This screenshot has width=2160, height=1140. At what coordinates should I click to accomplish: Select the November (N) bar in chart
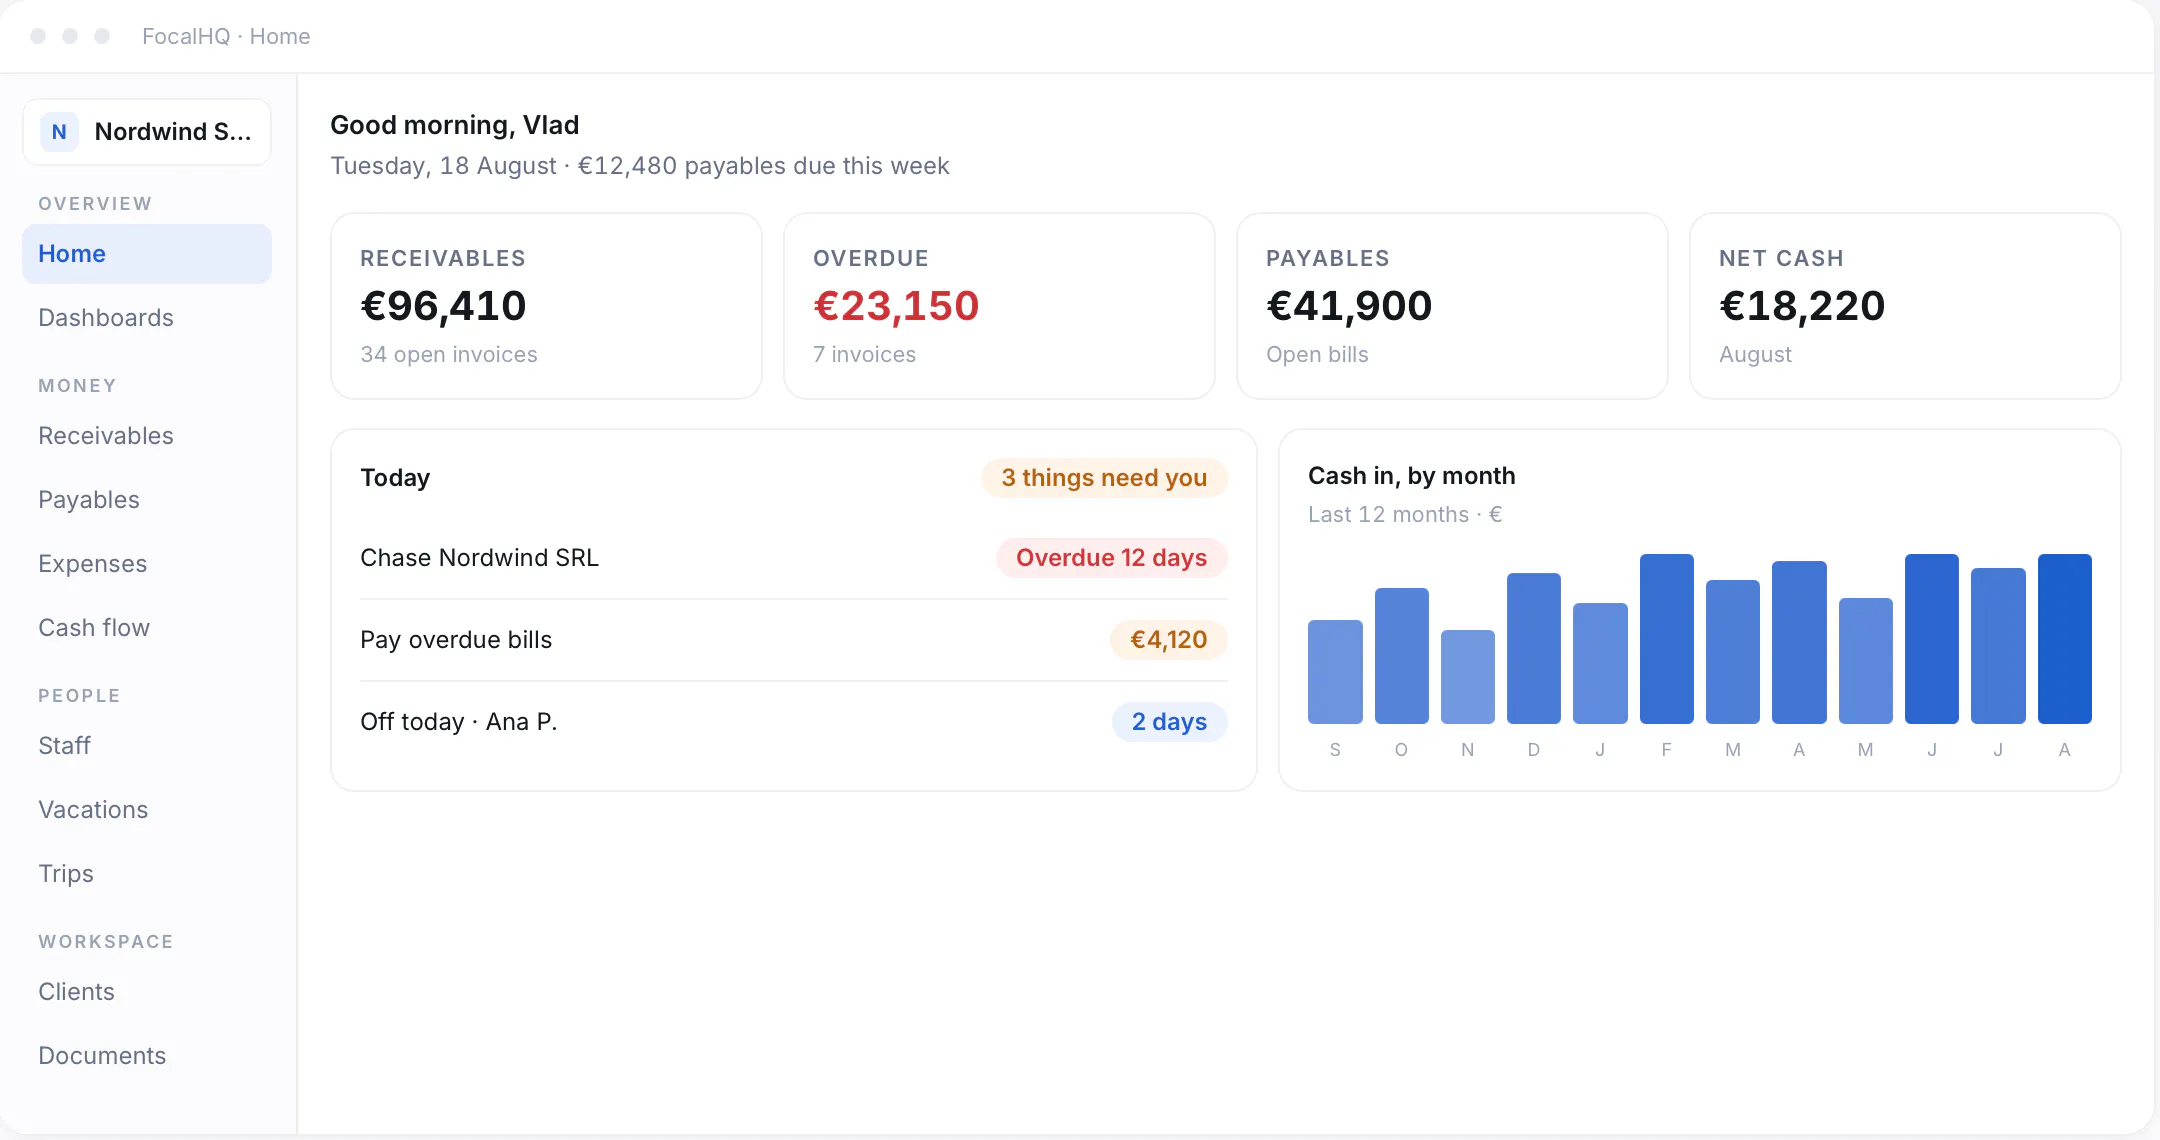[1467, 677]
